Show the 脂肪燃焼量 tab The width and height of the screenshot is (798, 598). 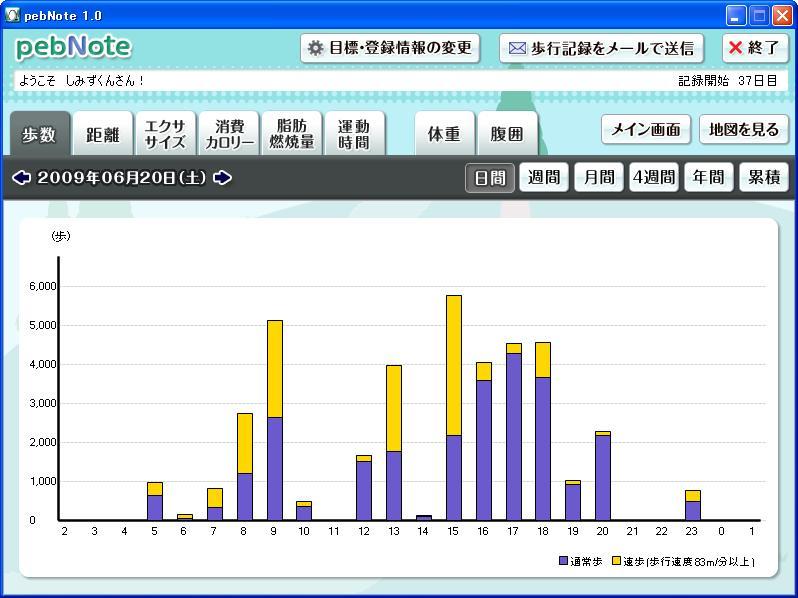coord(292,134)
